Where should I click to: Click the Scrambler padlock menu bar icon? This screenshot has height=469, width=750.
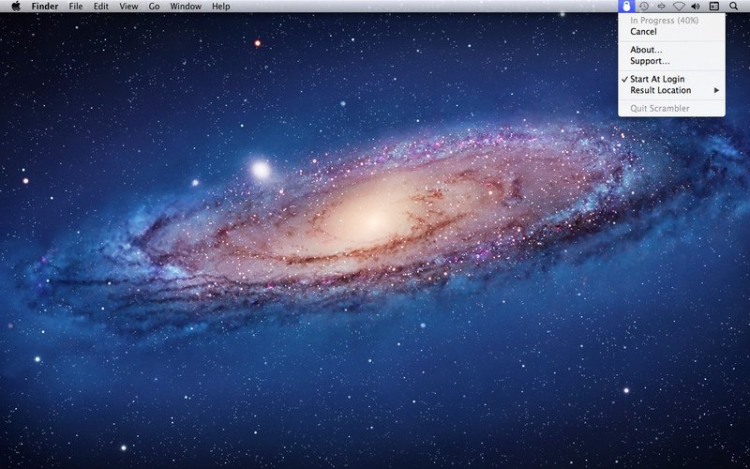tap(626, 6)
